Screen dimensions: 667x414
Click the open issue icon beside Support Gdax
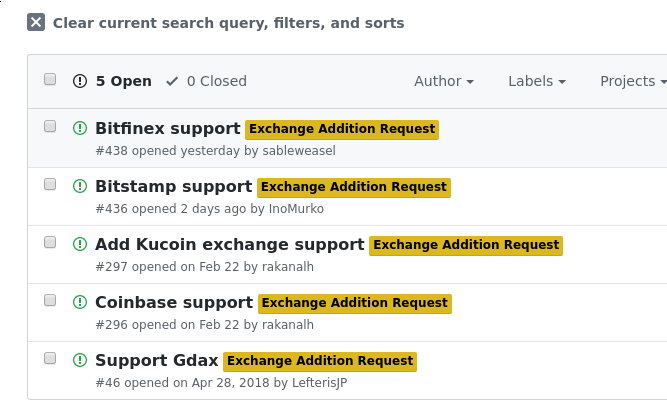80,360
